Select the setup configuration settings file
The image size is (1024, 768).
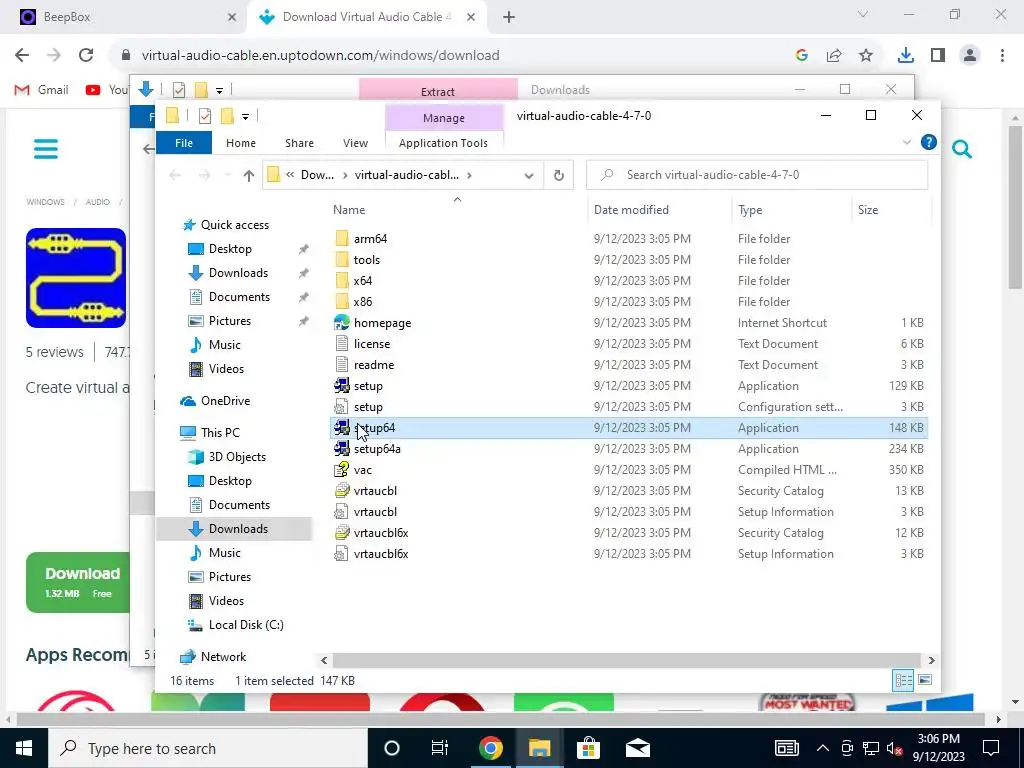click(368, 406)
